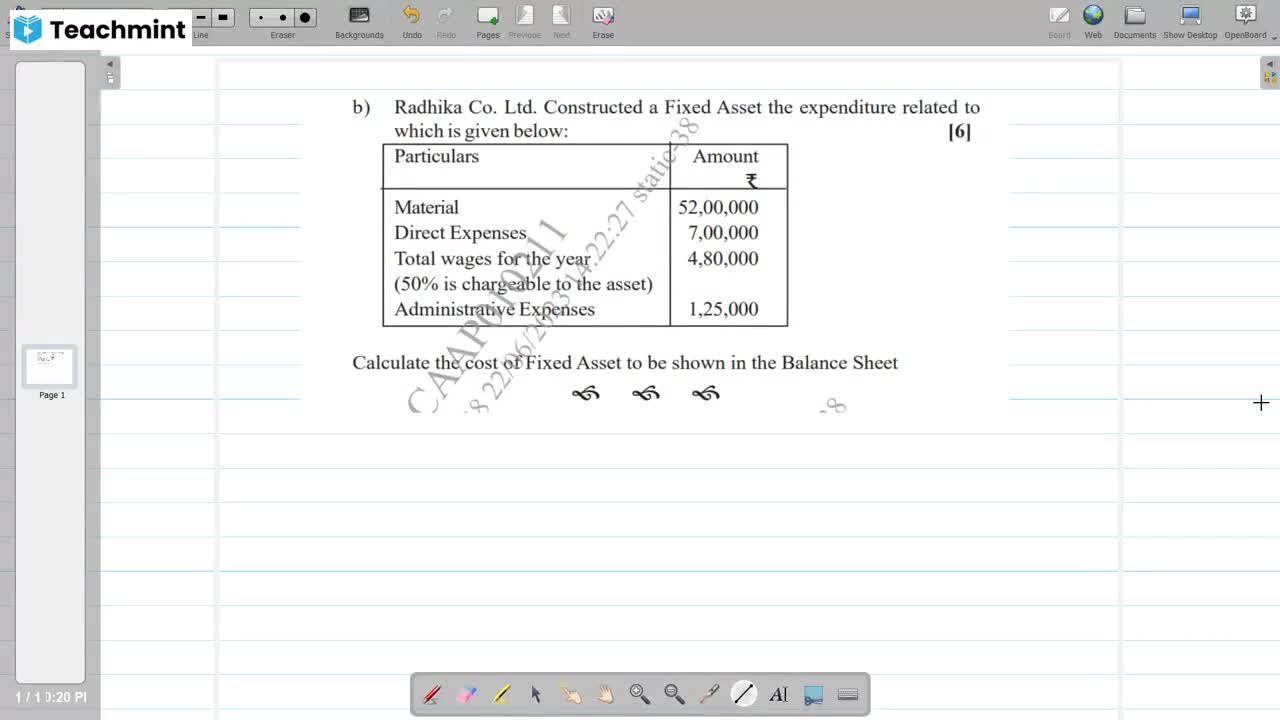Select the medium line width

pos(201,17)
